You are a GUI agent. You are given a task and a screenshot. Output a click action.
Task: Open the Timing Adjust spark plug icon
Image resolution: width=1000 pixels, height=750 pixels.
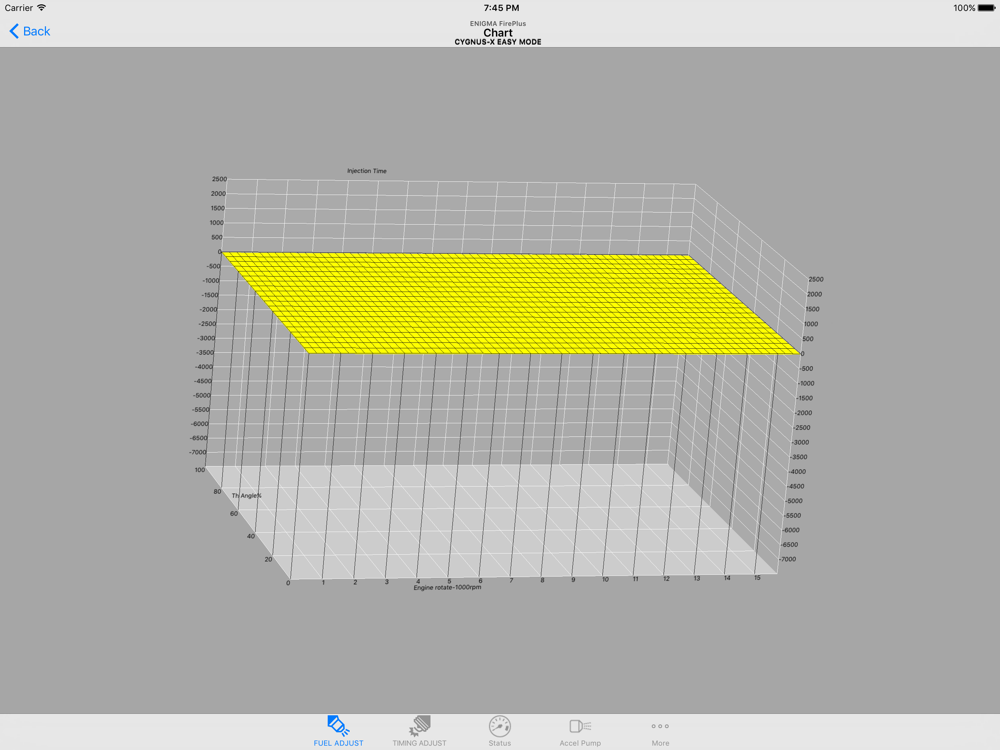[420, 726]
